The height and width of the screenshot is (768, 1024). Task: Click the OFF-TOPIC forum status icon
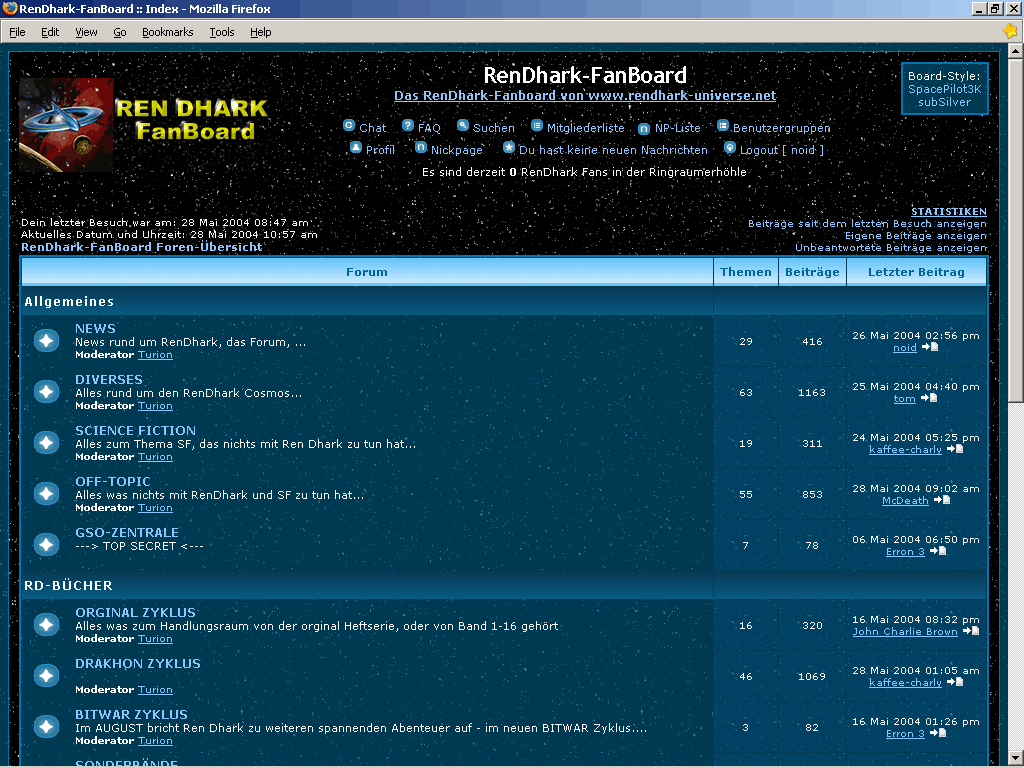[46, 493]
